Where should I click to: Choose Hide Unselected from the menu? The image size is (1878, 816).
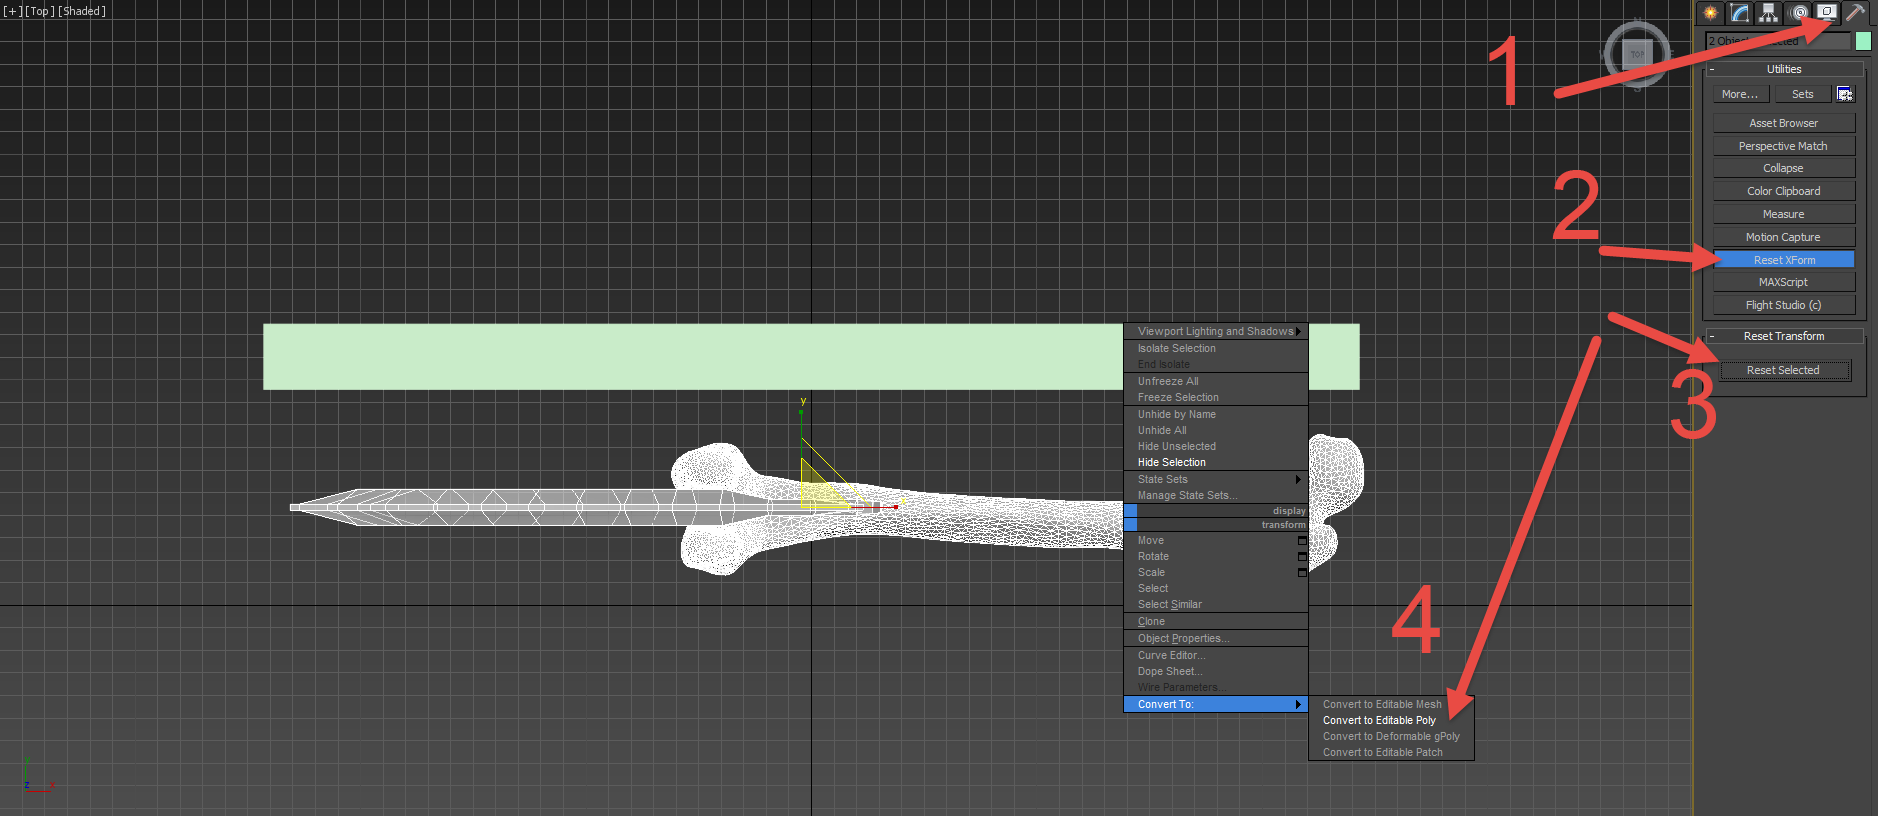pyautogui.click(x=1216, y=446)
